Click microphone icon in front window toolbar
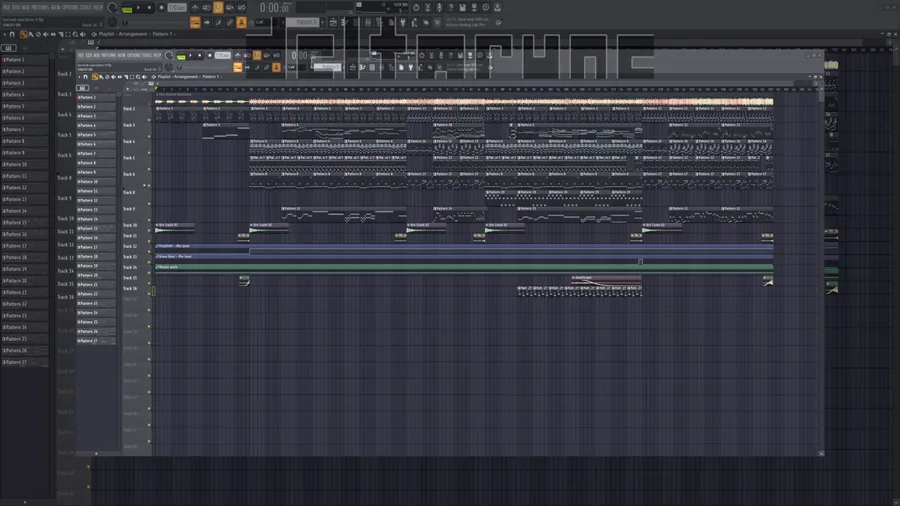 tap(440, 55)
